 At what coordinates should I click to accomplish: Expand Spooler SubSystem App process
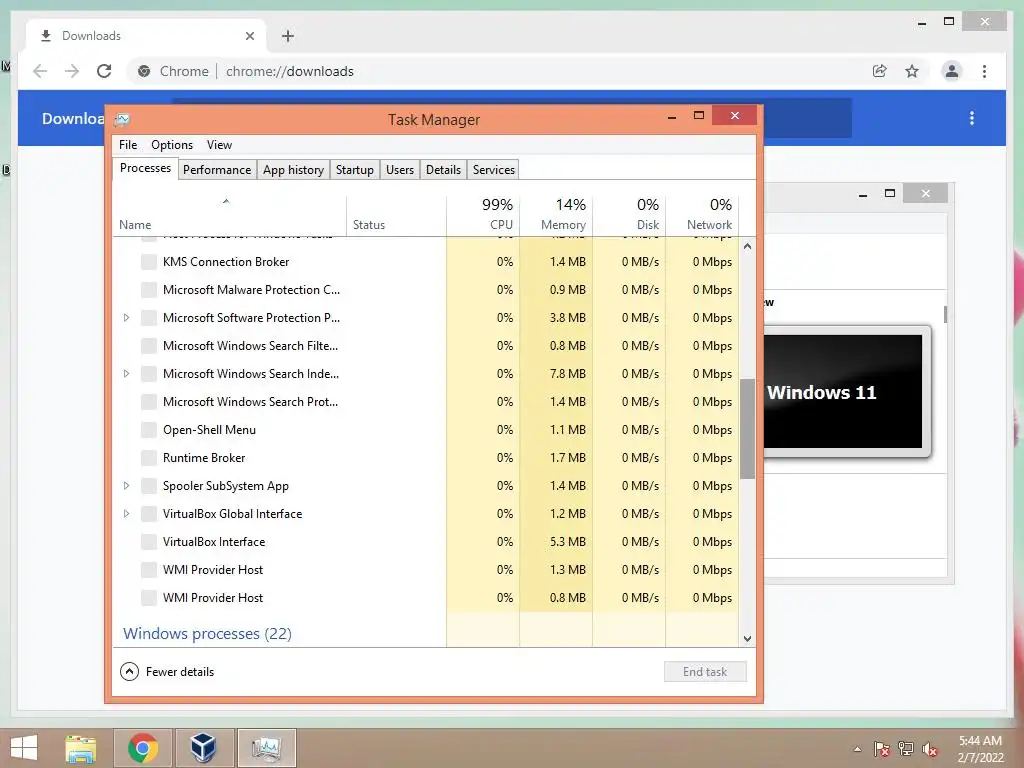click(x=127, y=486)
